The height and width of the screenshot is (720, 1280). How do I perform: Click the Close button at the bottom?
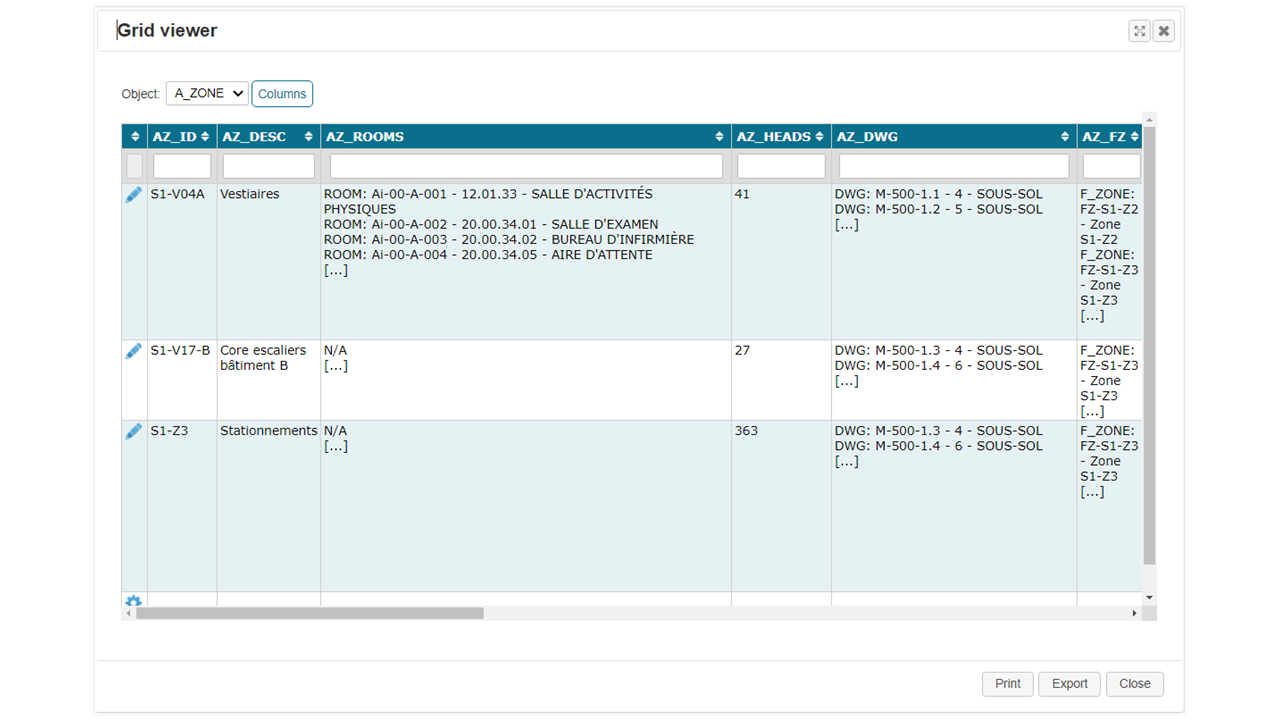[1135, 684]
